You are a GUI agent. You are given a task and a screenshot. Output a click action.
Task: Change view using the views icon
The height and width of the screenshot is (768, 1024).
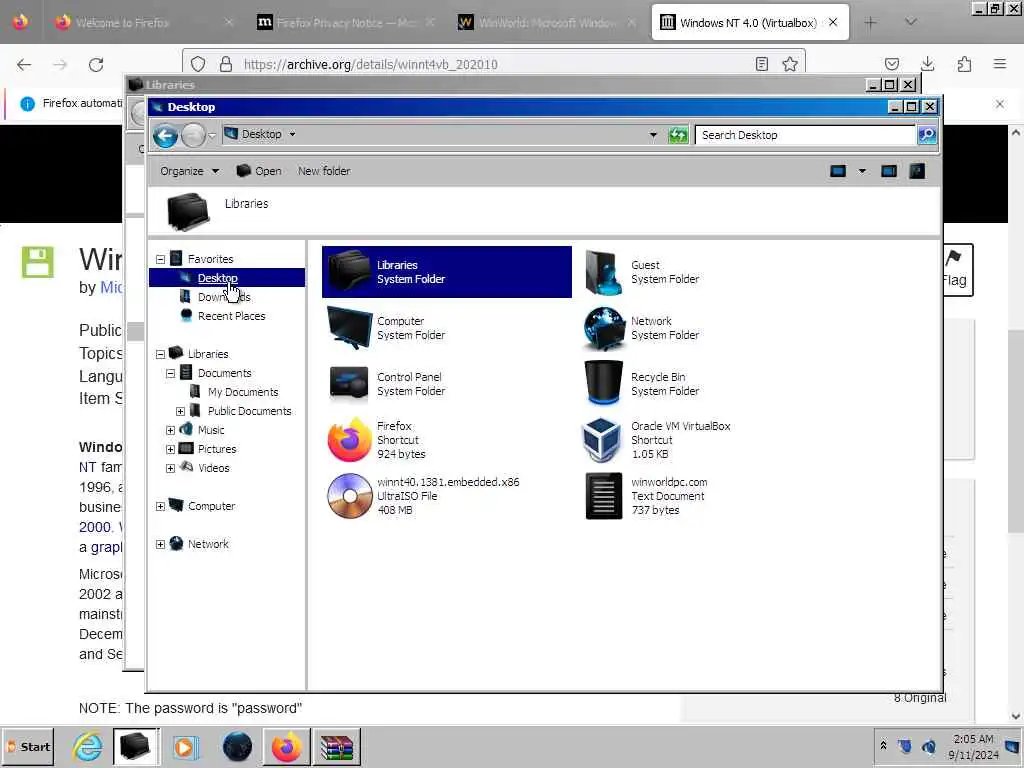coord(838,171)
